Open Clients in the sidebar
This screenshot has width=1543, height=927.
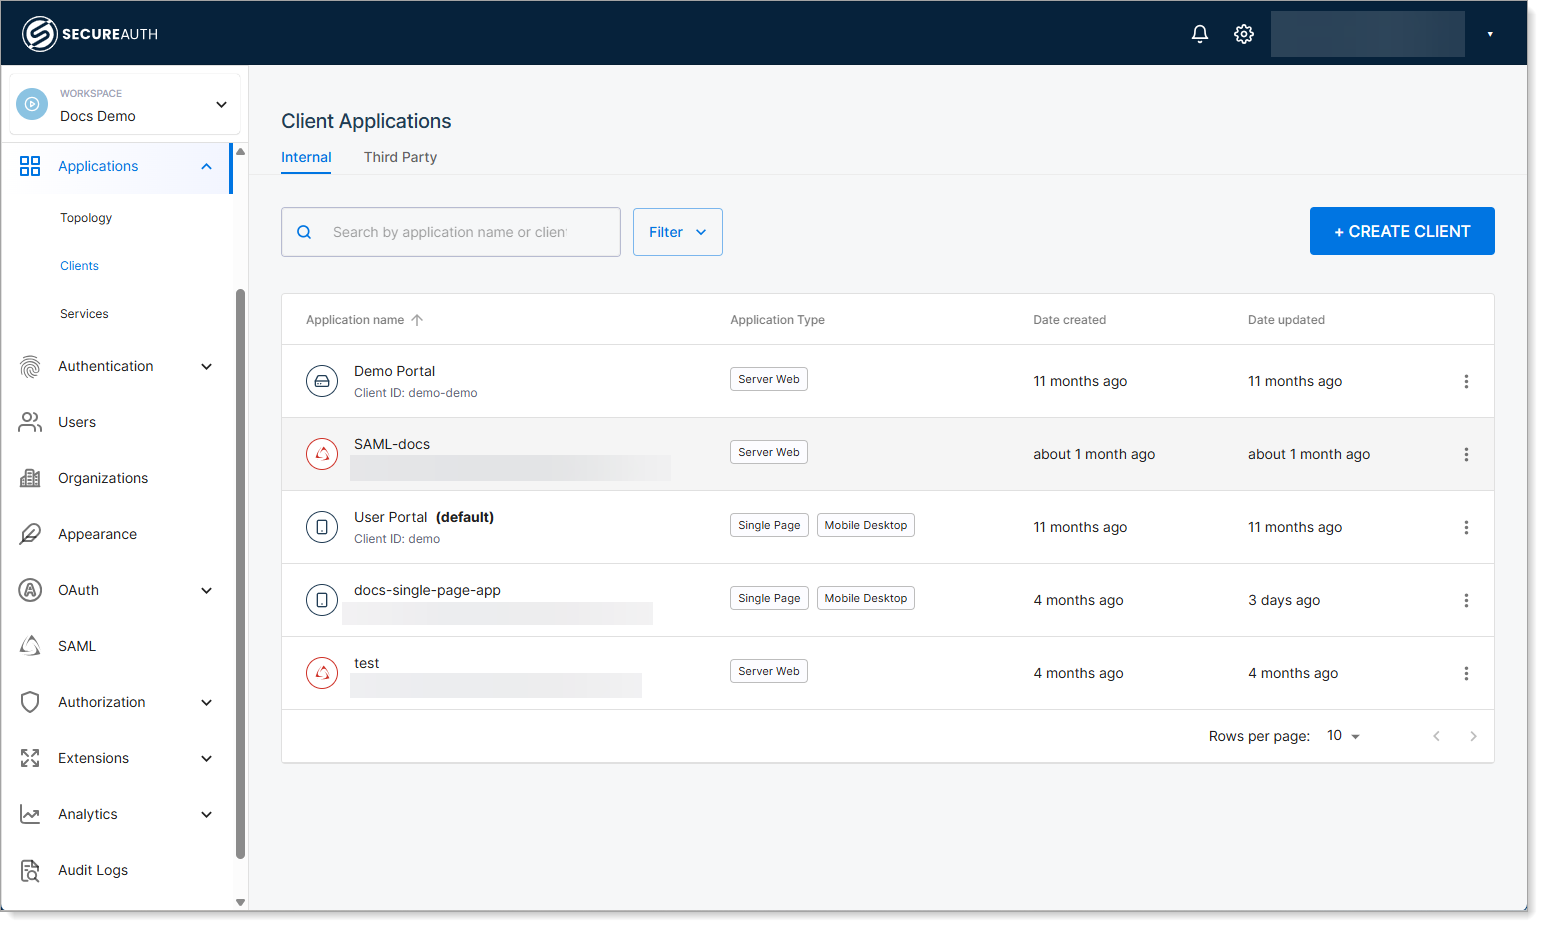pos(79,266)
